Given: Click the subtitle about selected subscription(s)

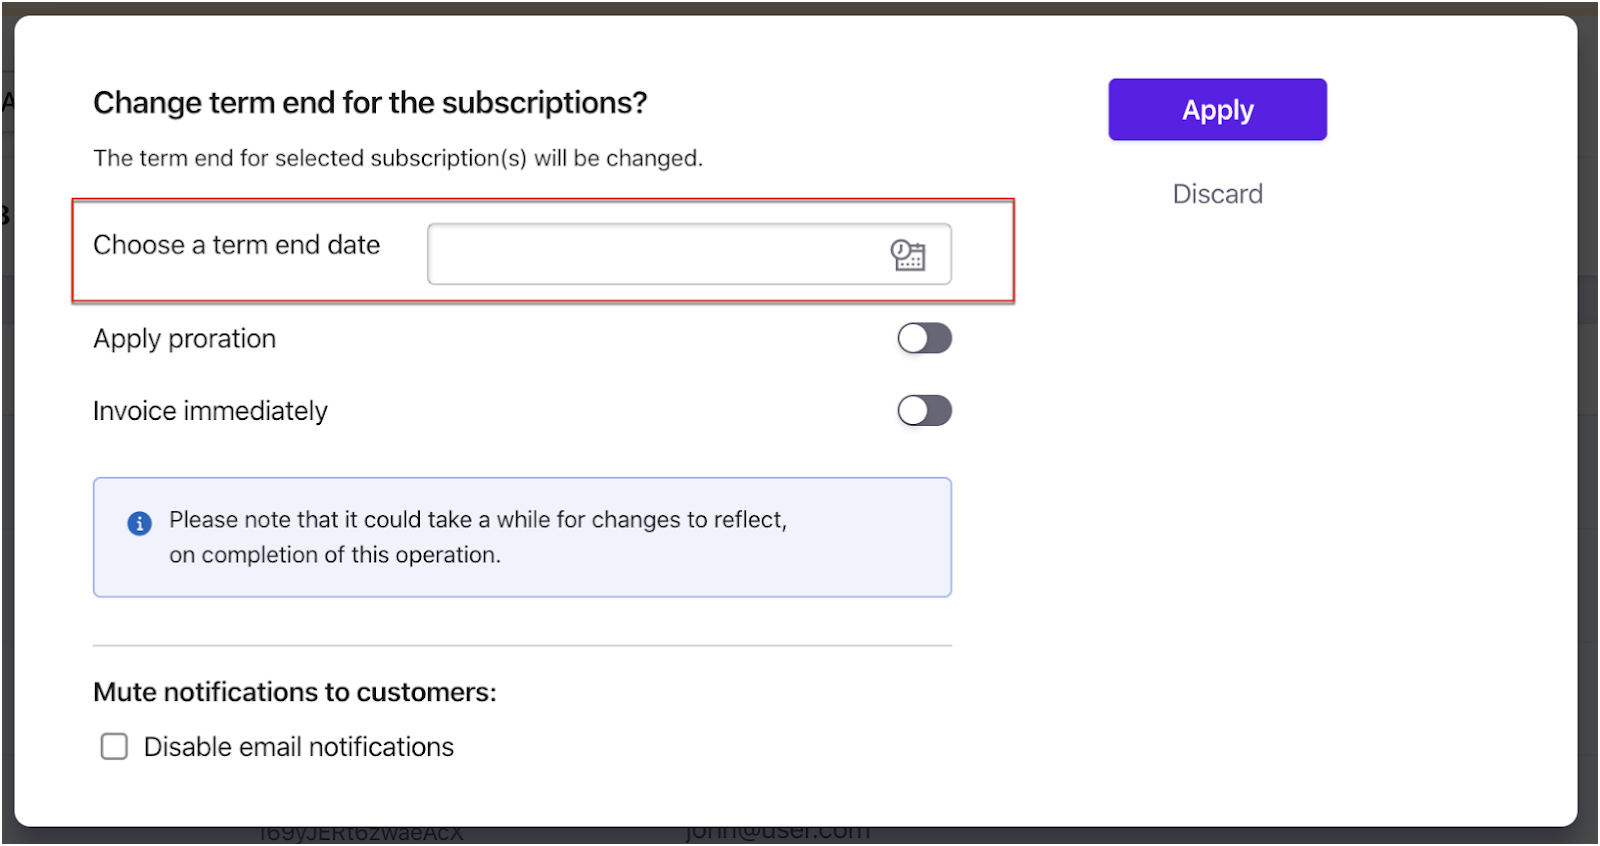Looking at the screenshot, I should (x=397, y=158).
